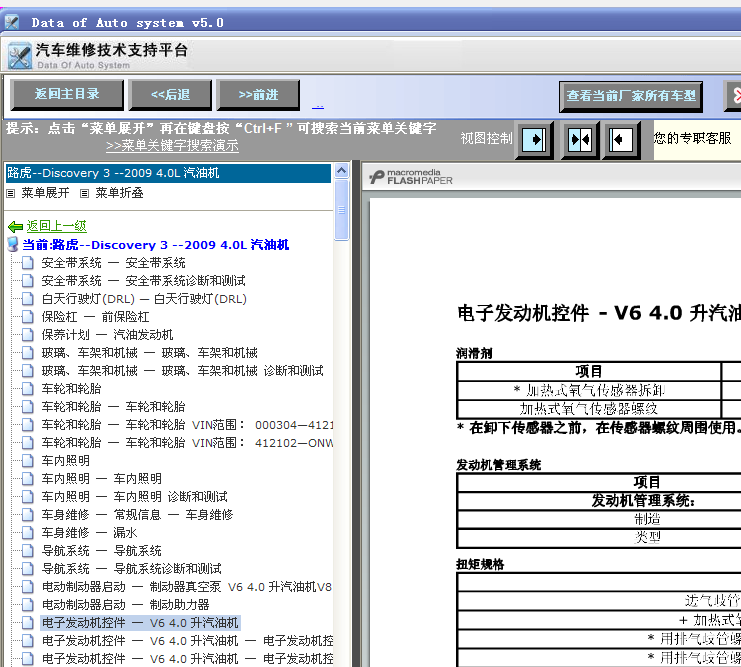Open 导航系统诊断和测试 entry

click(131, 568)
